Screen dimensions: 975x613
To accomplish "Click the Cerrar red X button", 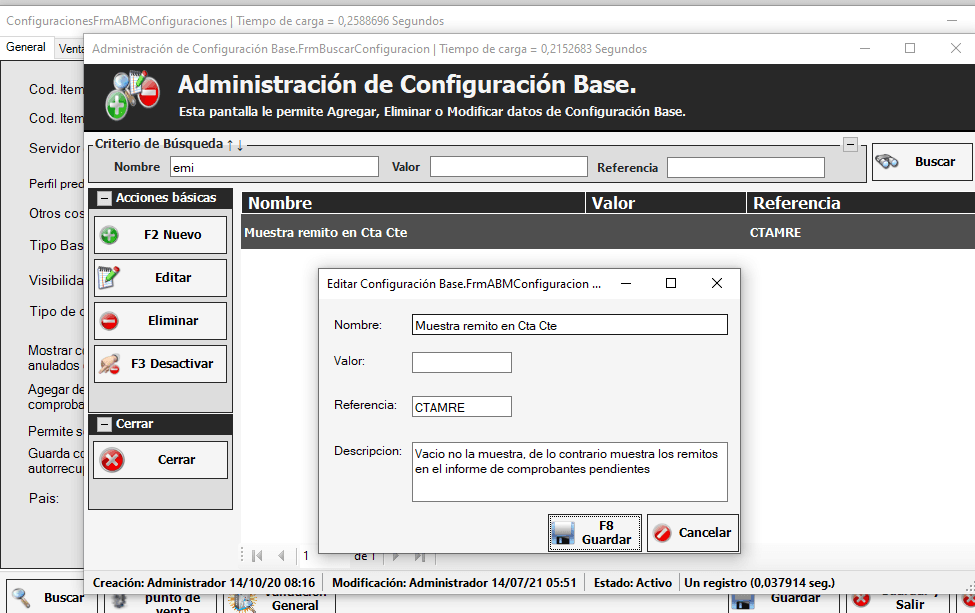I will tap(160, 460).
